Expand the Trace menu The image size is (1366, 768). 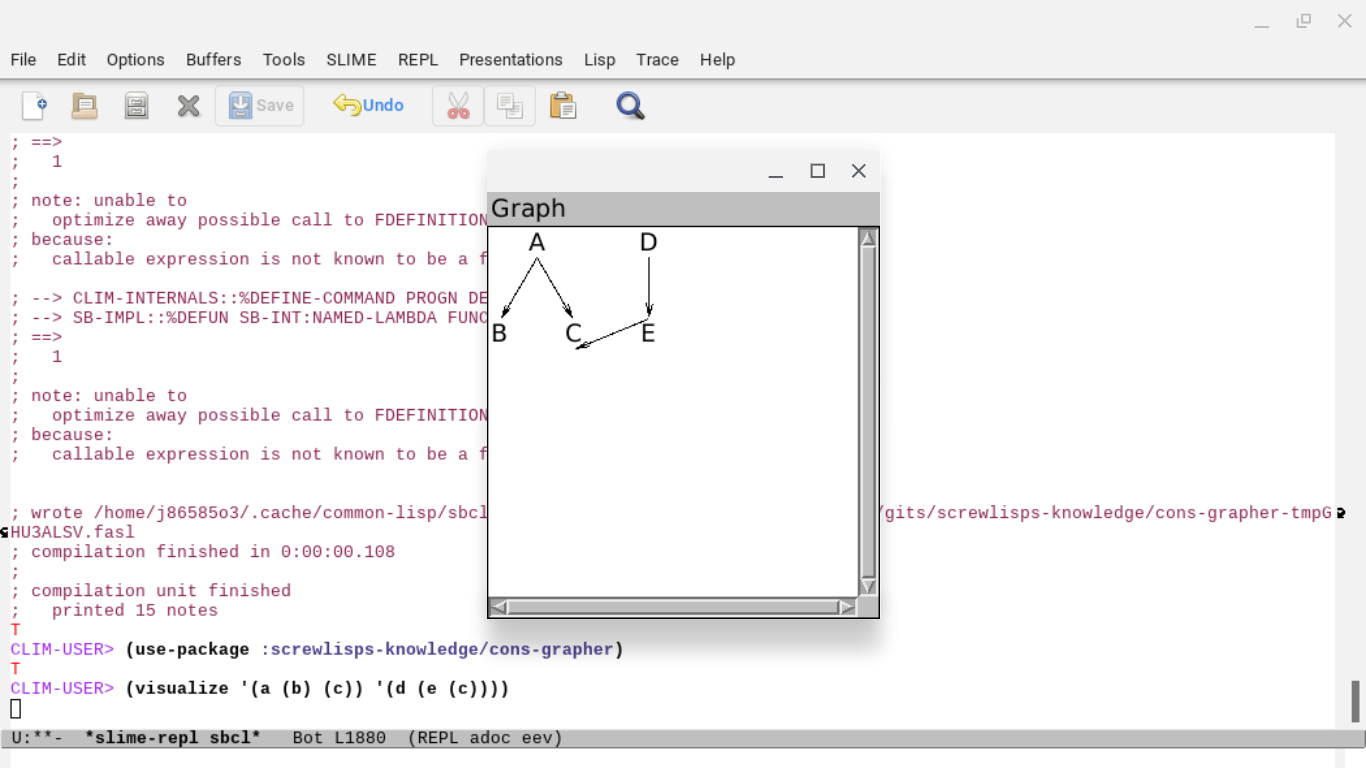[x=657, y=60]
